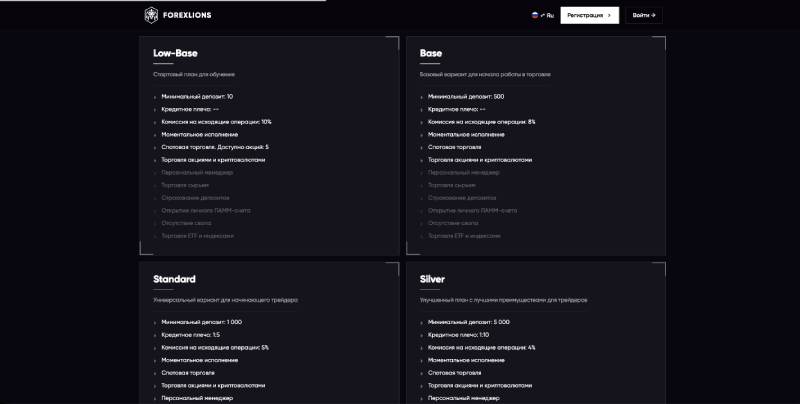The height and width of the screenshot is (404, 800).
Task: Click the Silver plan title
Action: [433, 279]
